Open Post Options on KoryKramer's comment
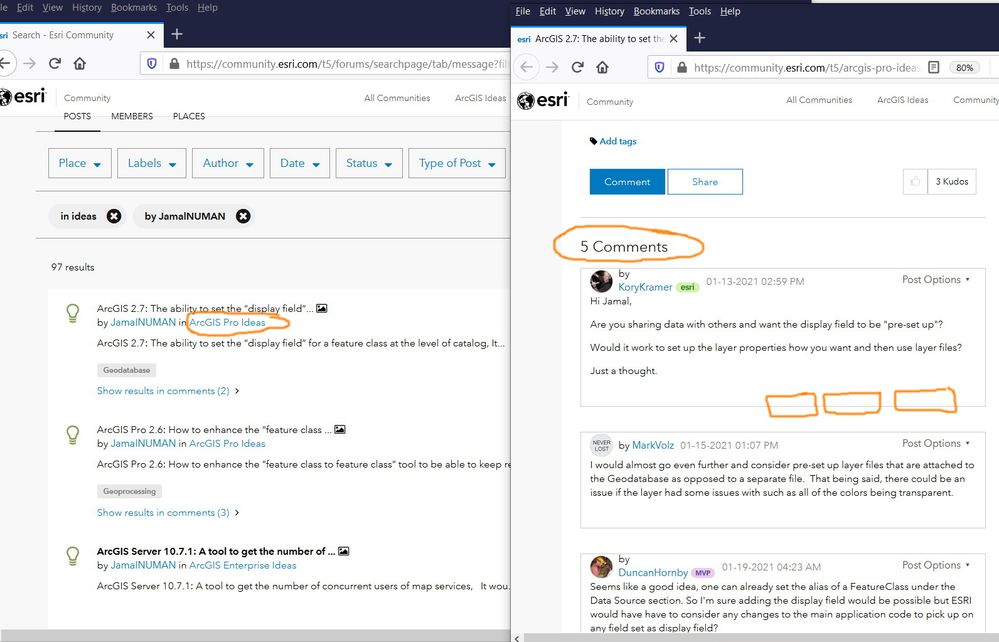 tap(936, 280)
